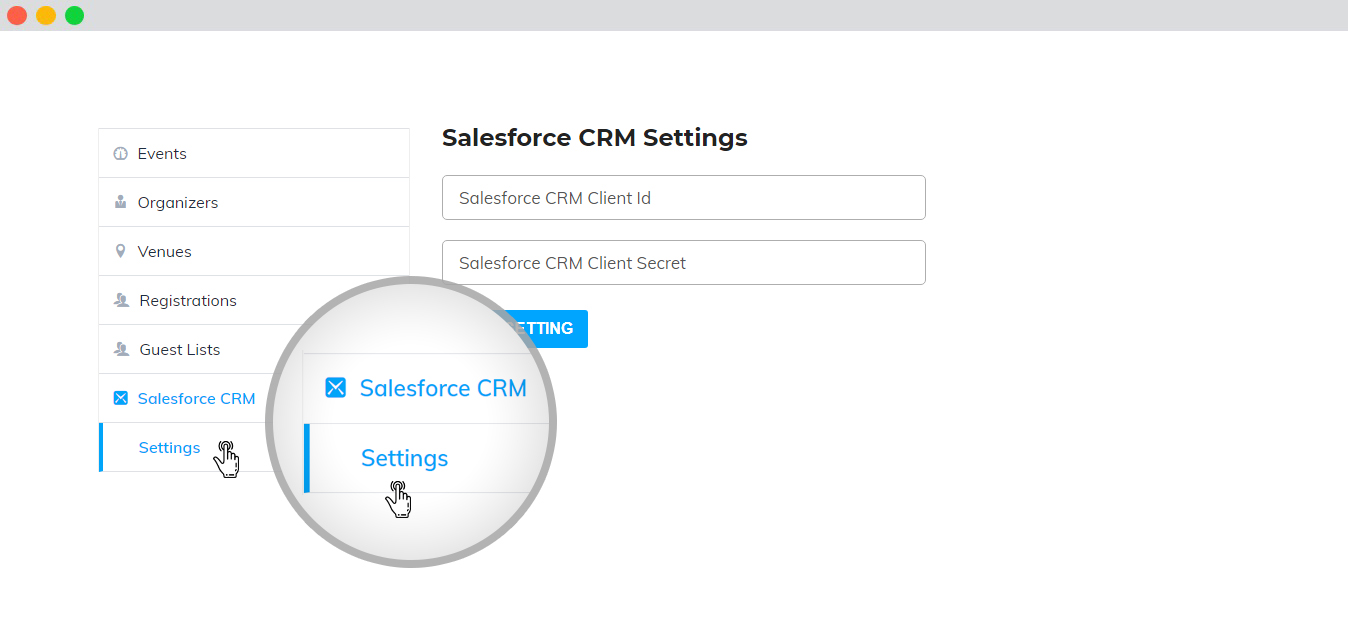Screen dimensions: 1348x635
Task: Focus the Salesforce CRM Client Secret field
Action: click(x=684, y=263)
